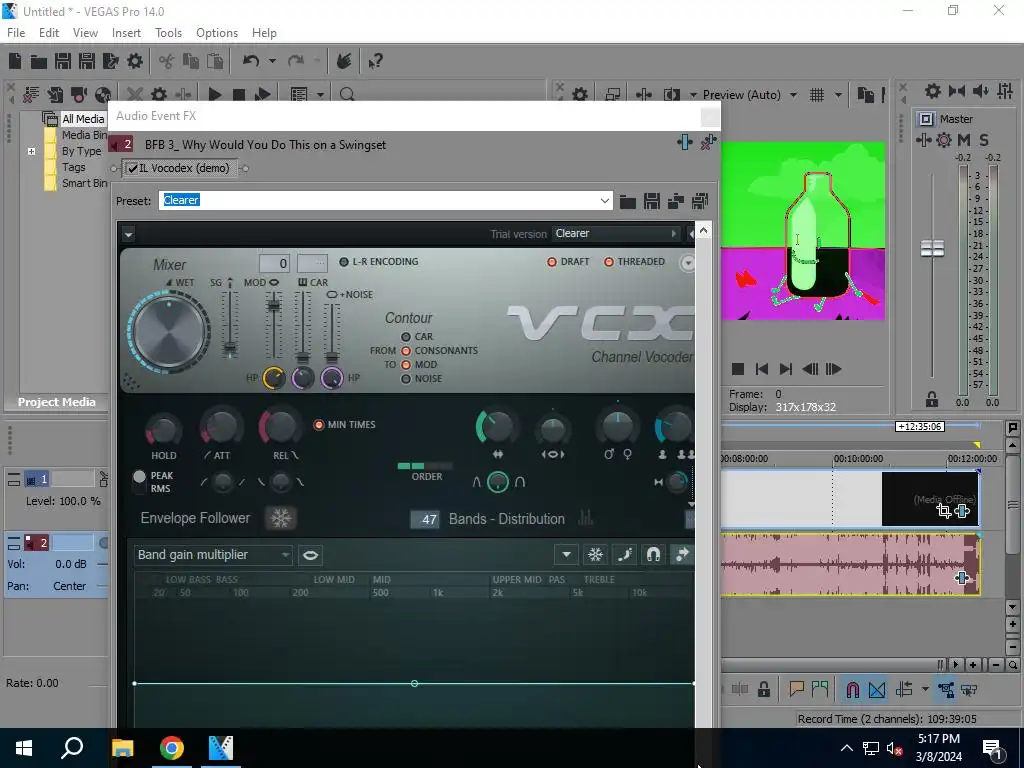Undo last action with toolbar arrow
Image resolution: width=1024 pixels, height=768 pixels.
[x=251, y=61]
